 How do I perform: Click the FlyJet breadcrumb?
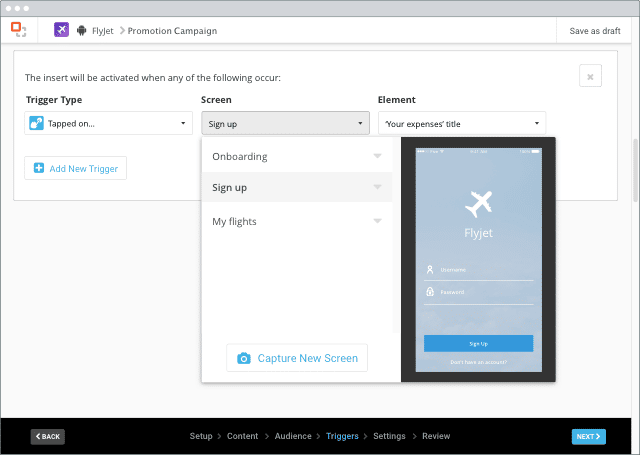(102, 31)
